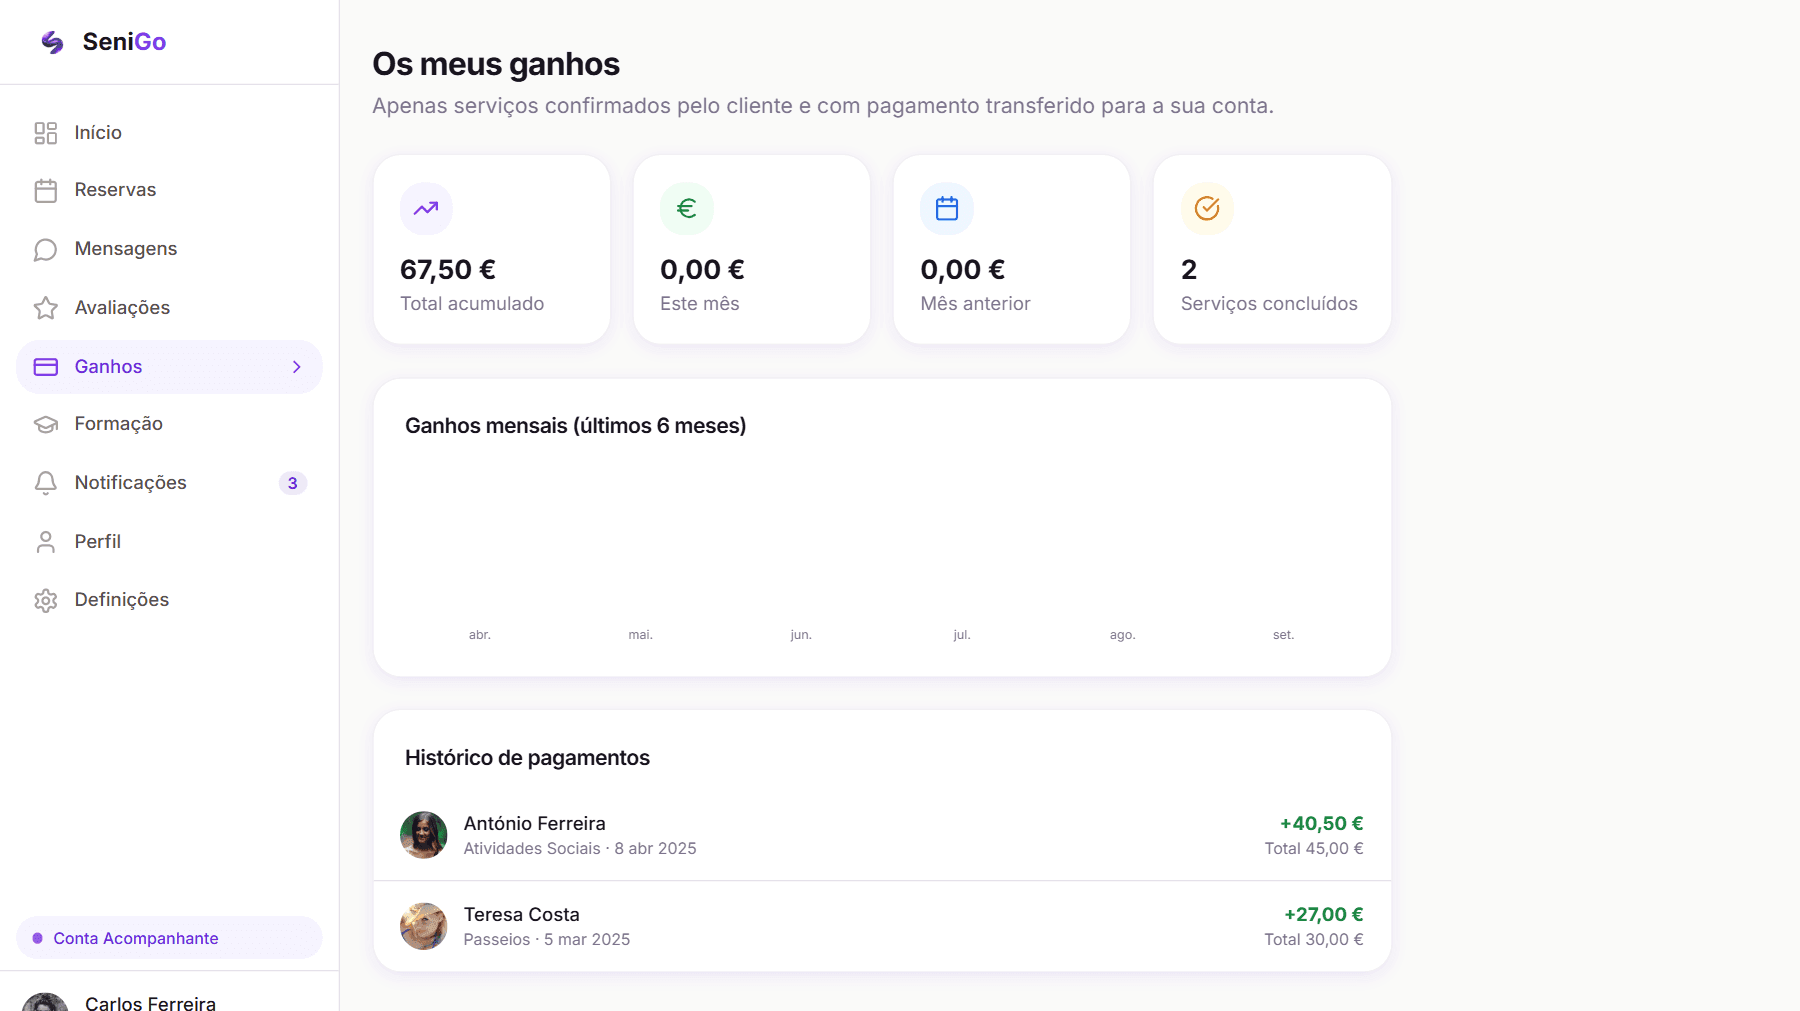Click the SeniGo brand name
The height and width of the screenshot is (1011, 1800).
click(x=124, y=42)
